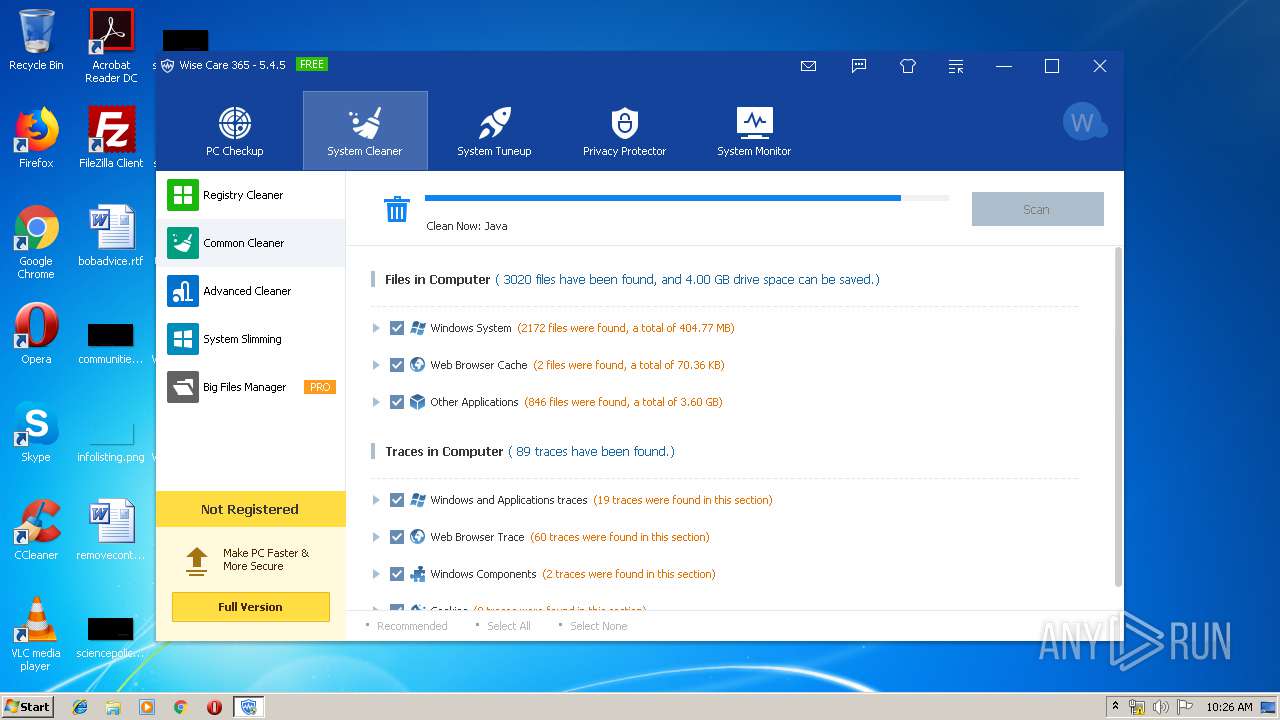This screenshot has width=1280, height=720.
Task: Uncheck Windows and Applications traces checkbox
Action: (x=397, y=500)
